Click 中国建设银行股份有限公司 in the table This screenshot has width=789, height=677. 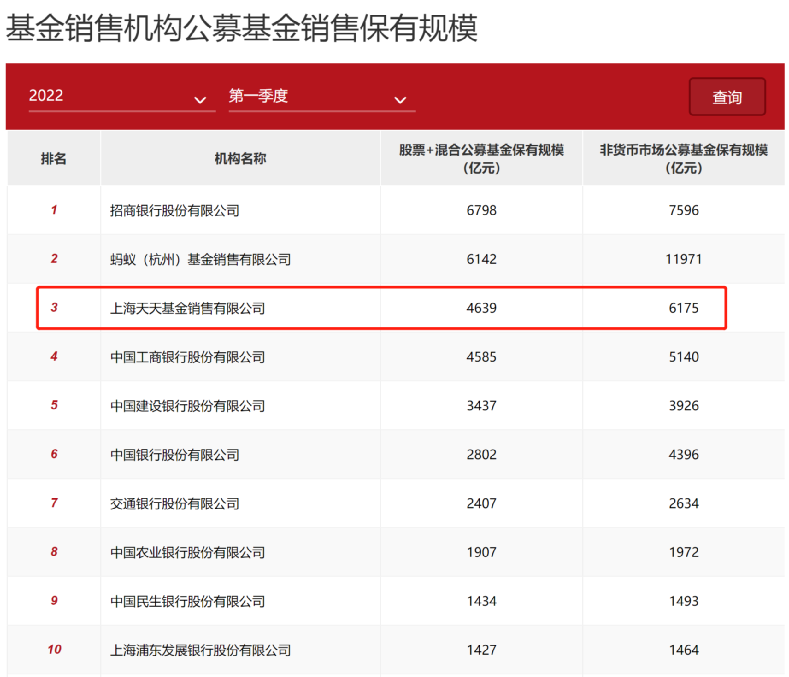187,406
